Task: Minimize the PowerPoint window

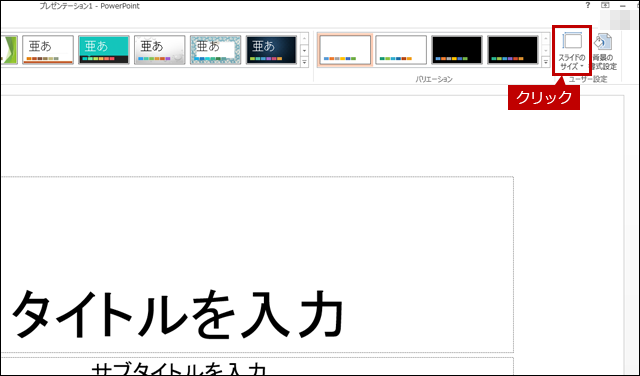Action: (x=623, y=6)
